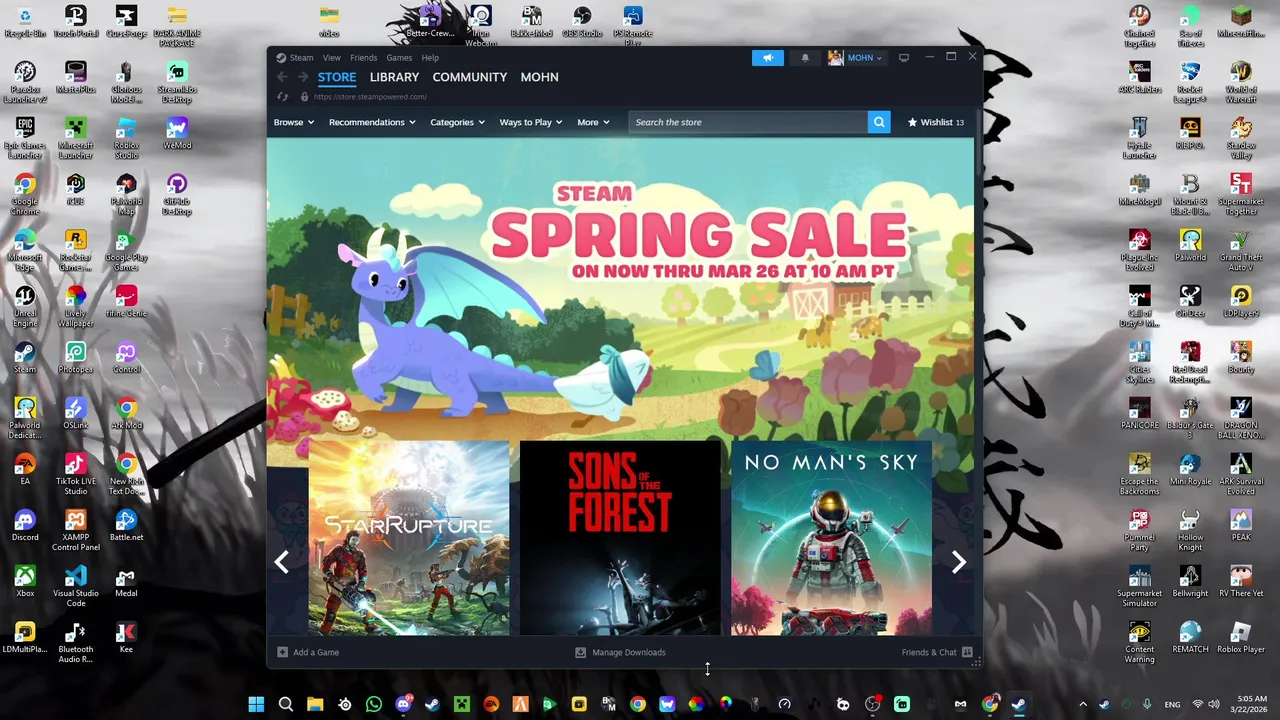The image size is (1280, 720).
Task: Go back with Steam's back arrow
Action: point(282,77)
